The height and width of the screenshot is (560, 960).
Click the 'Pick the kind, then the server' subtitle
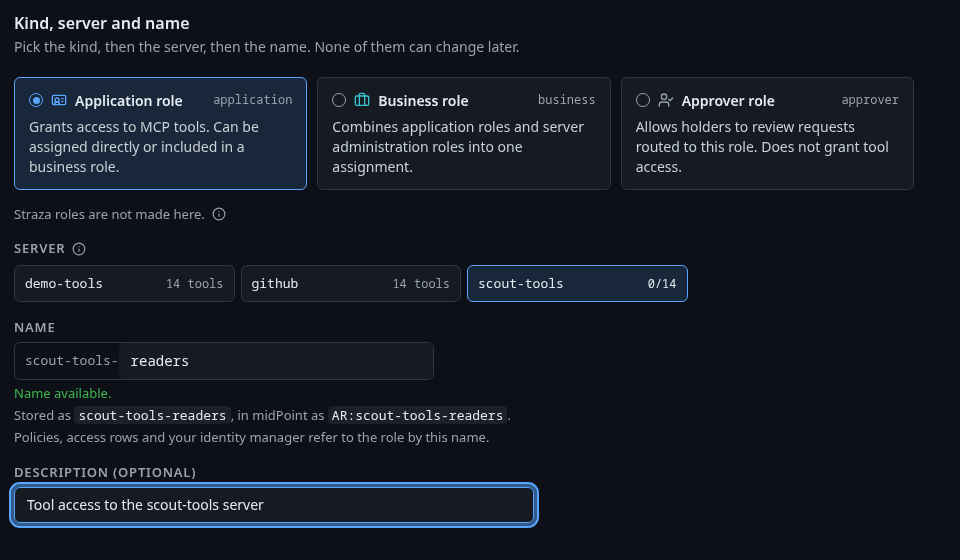click(266, 47)
